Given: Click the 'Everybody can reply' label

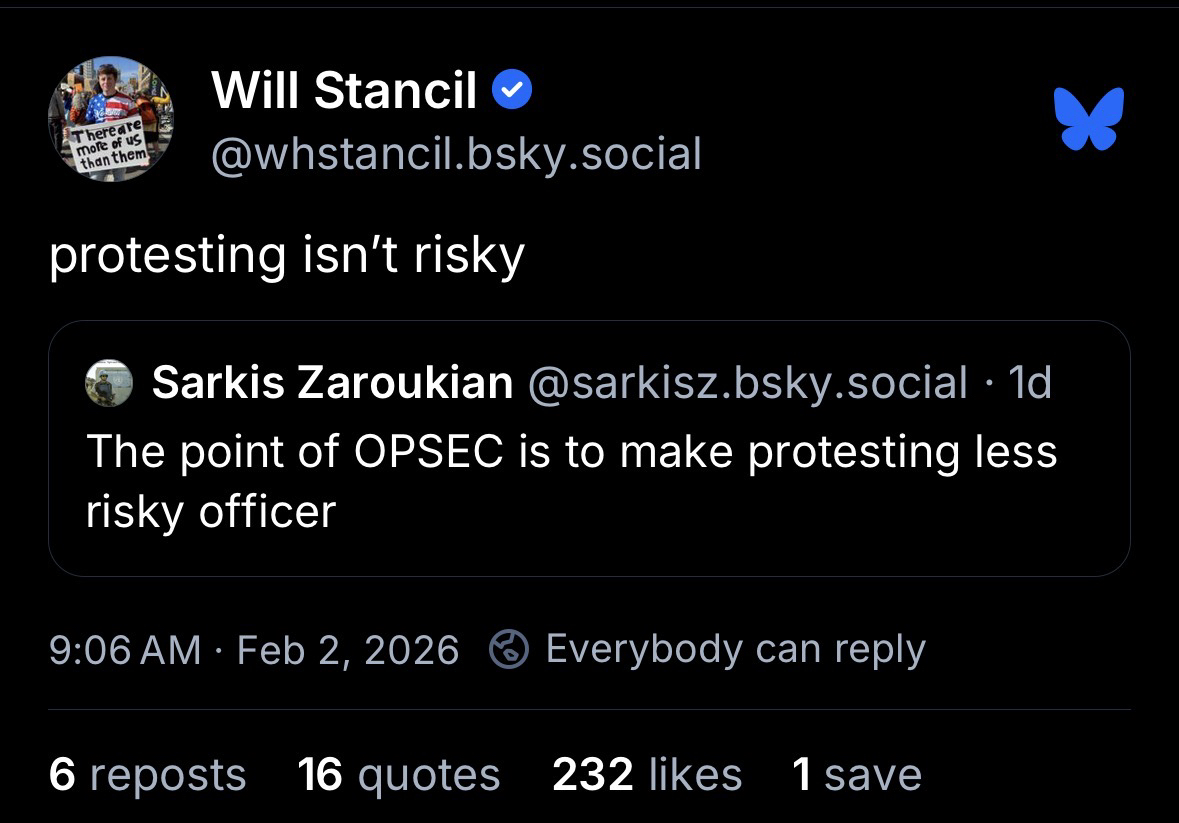Looking at the screenshot, I should click(735, 650).
